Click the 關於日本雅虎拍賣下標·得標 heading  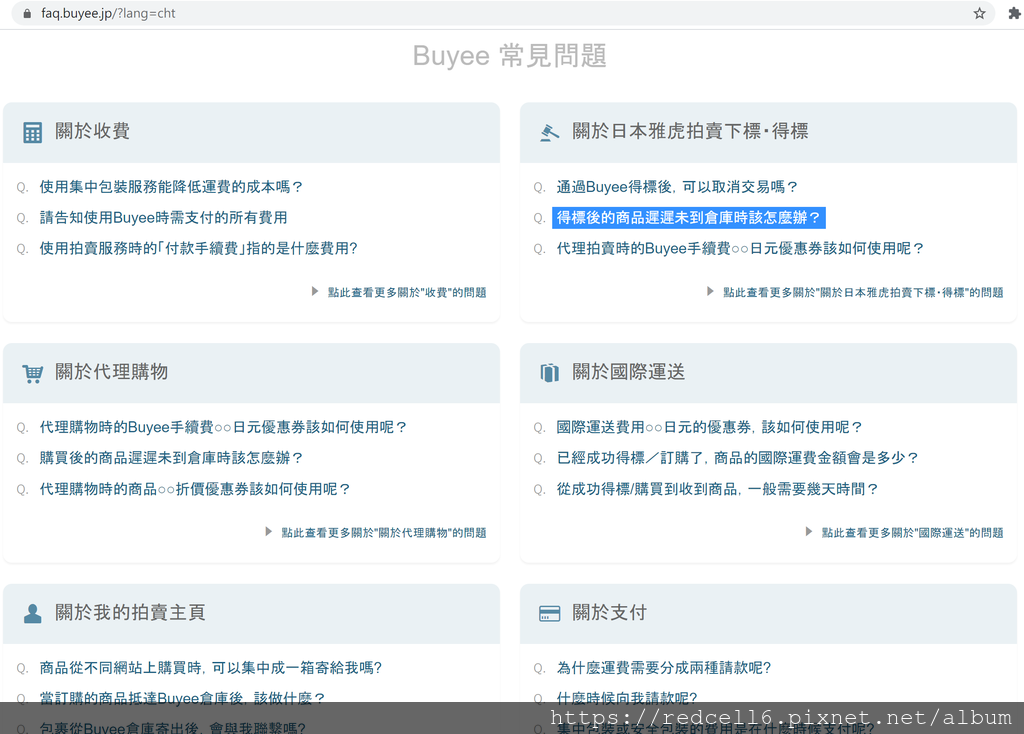[x=690, y=131]
